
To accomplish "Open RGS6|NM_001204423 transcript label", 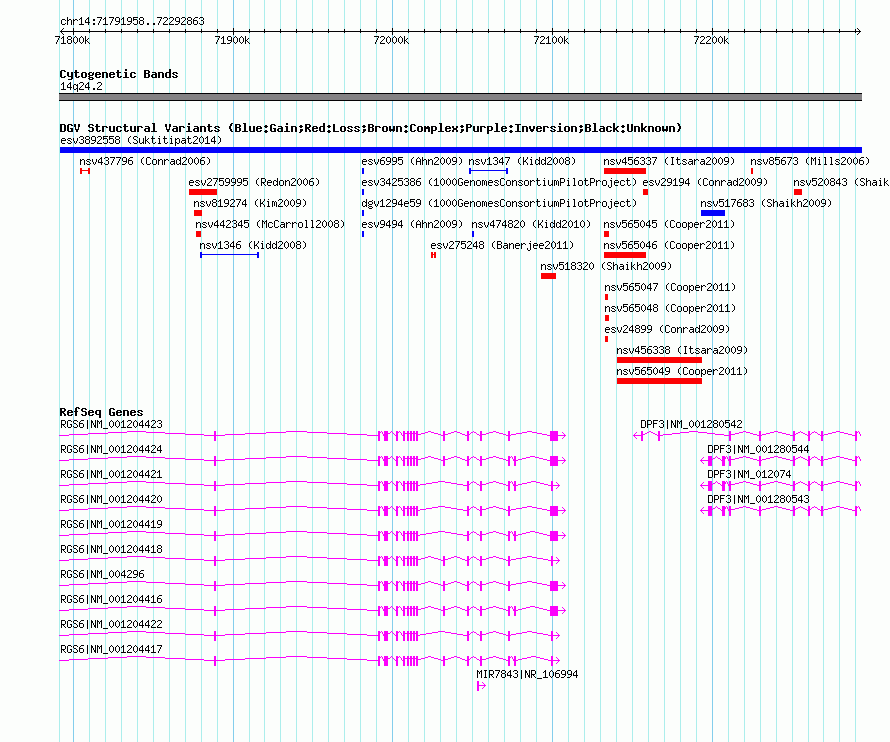I will pyautogui.click(x=111, y=424).
